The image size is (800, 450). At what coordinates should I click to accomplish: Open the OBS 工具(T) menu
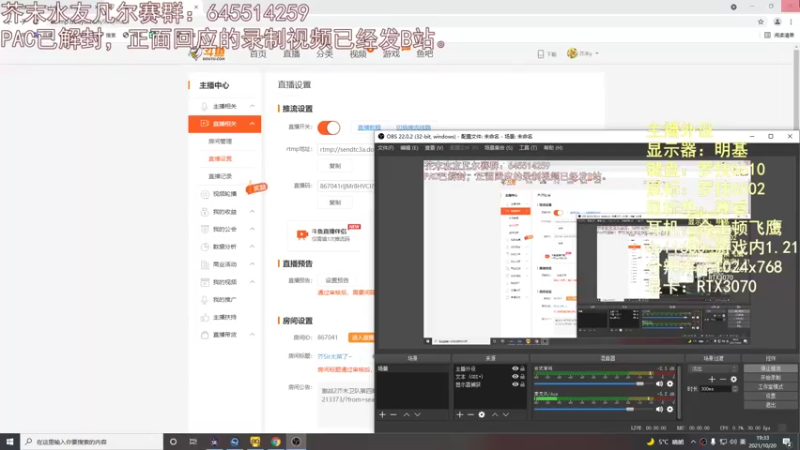[x=528, y=148]
